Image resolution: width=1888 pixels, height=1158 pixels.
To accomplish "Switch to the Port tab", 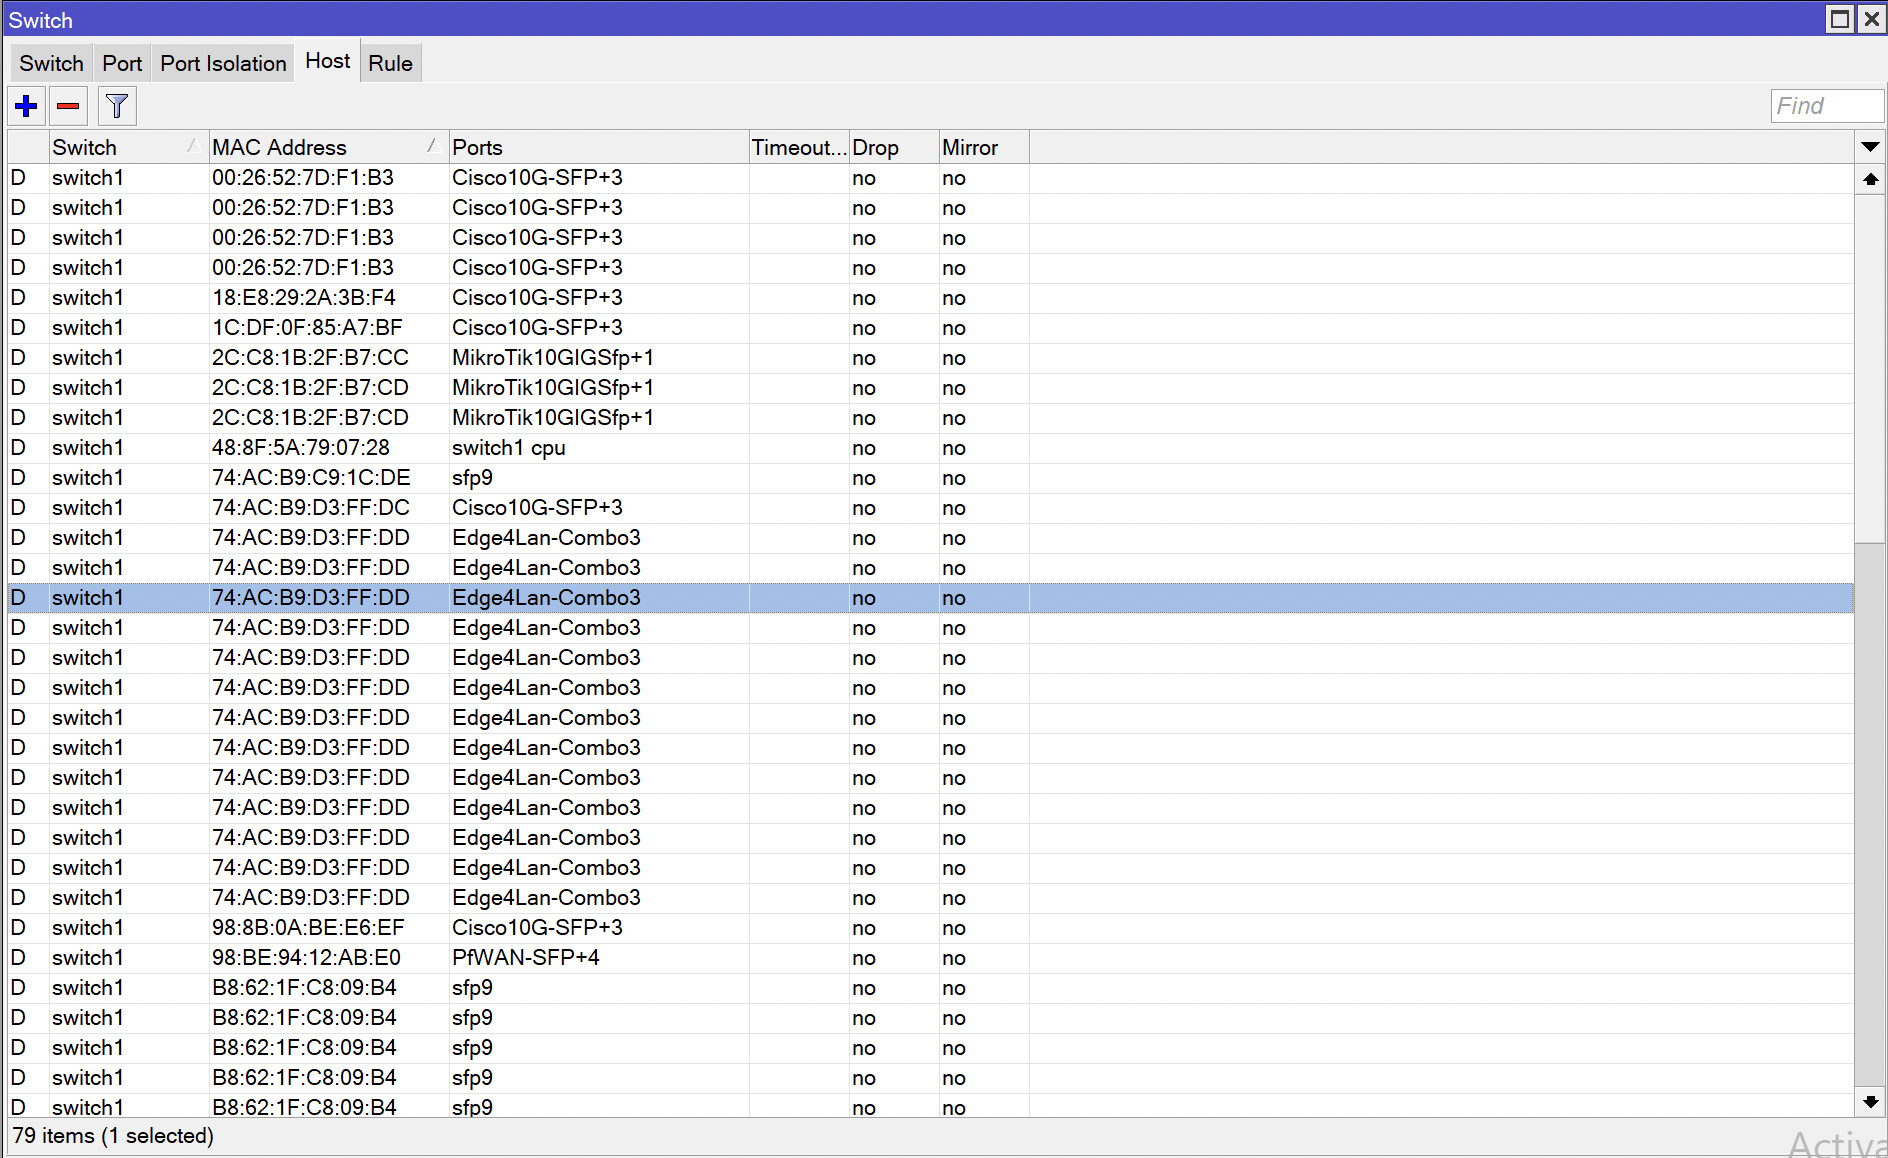I will click(121, 62).
